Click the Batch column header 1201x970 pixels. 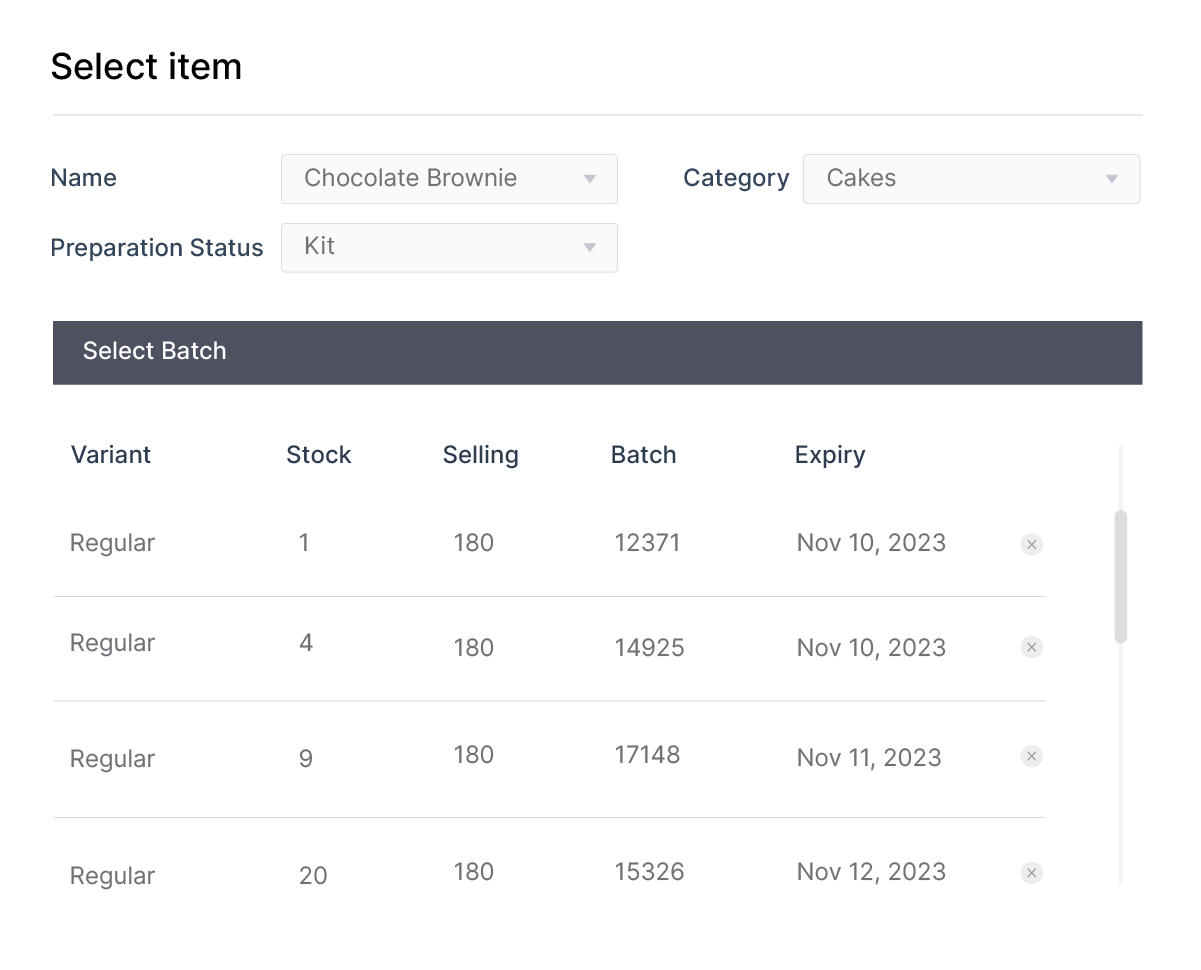pyautogui.click(x=643, y=455)
